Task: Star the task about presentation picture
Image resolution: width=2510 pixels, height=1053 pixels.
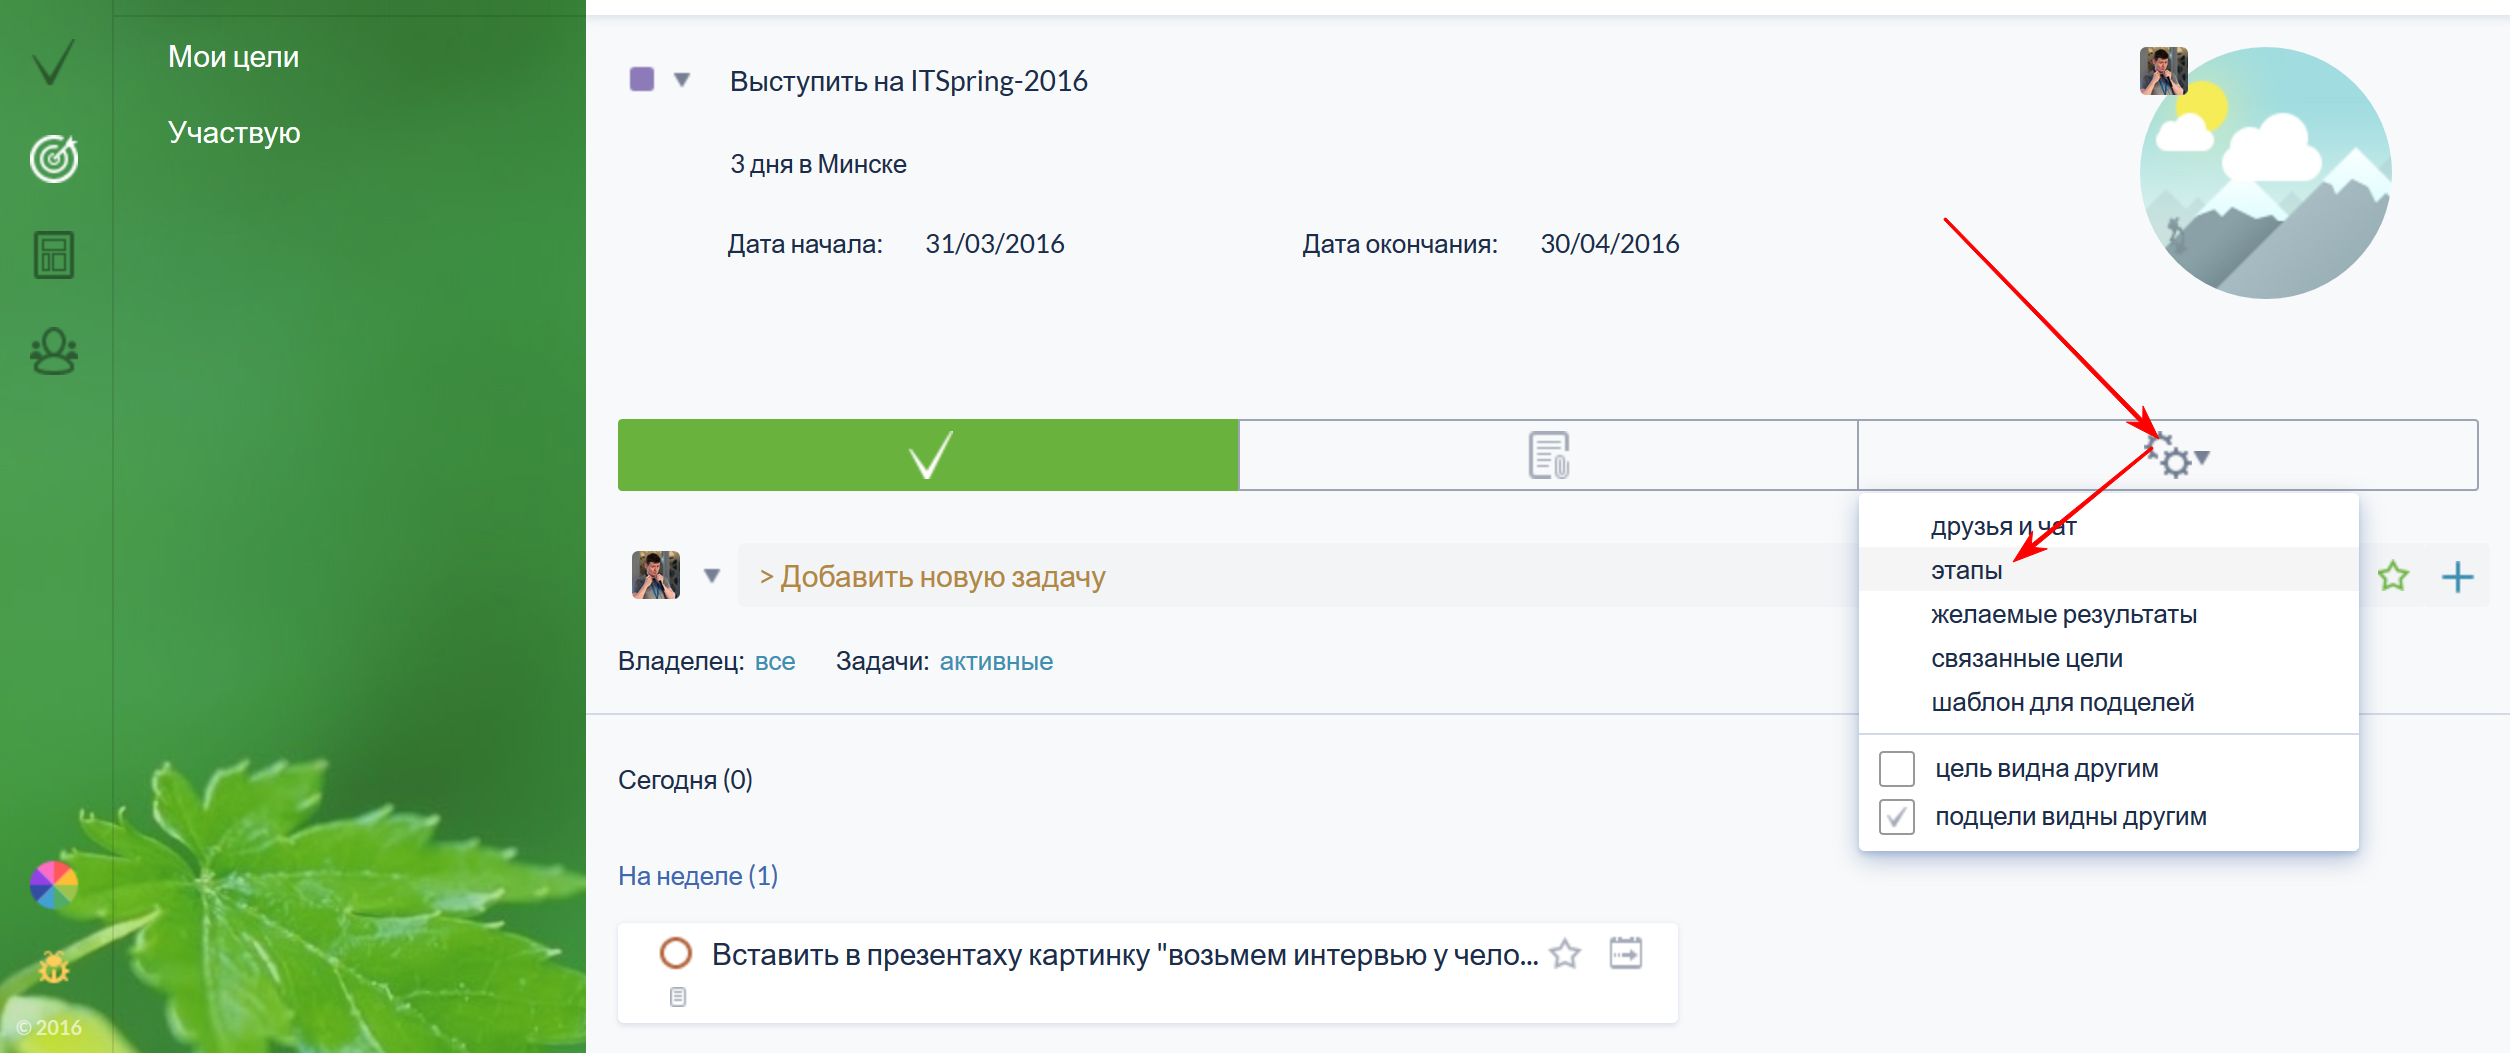Action: (x=1565, y=954)
